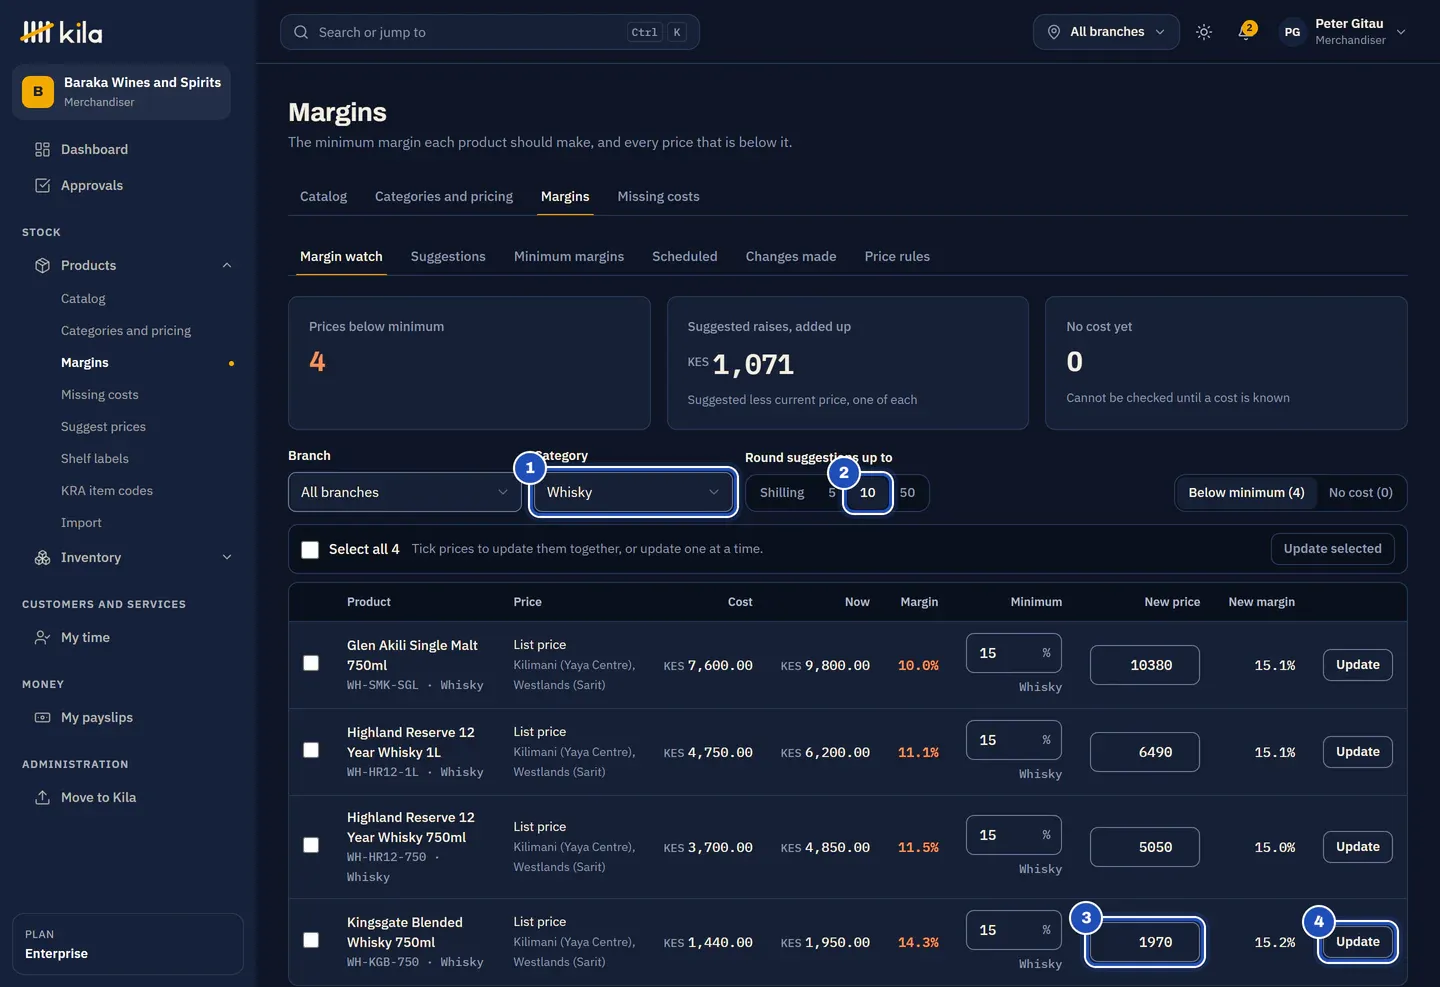This screenshot has height=987, width=1440.
Task: Click the Kila logo
Action: 61,32
